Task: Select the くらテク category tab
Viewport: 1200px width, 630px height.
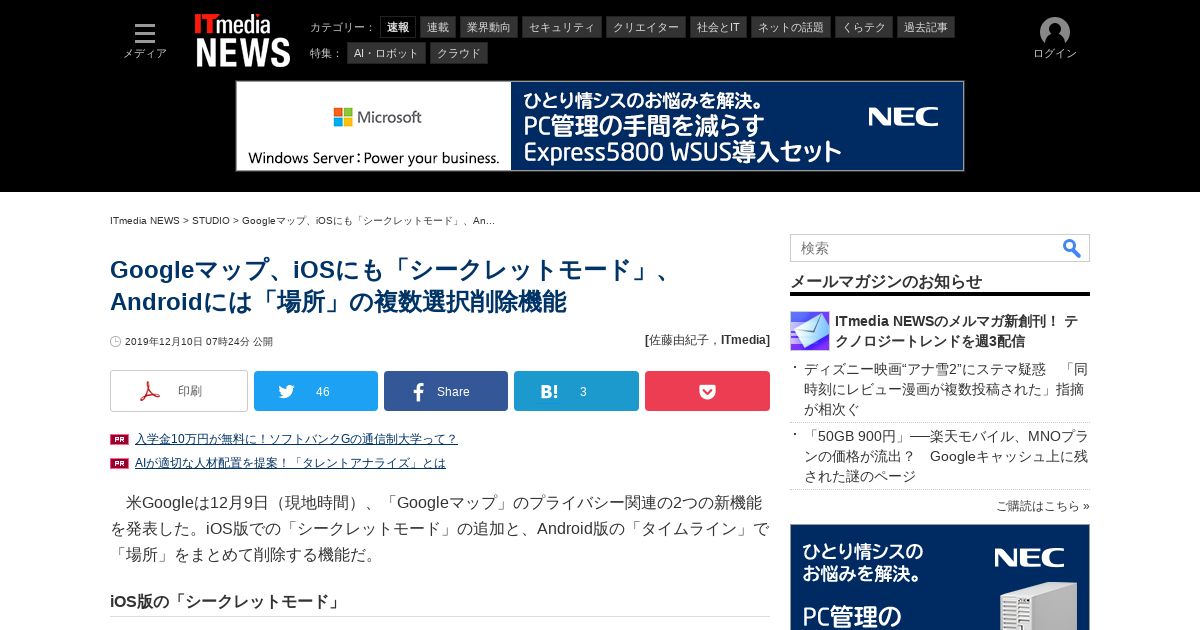Action: [864, 27]
